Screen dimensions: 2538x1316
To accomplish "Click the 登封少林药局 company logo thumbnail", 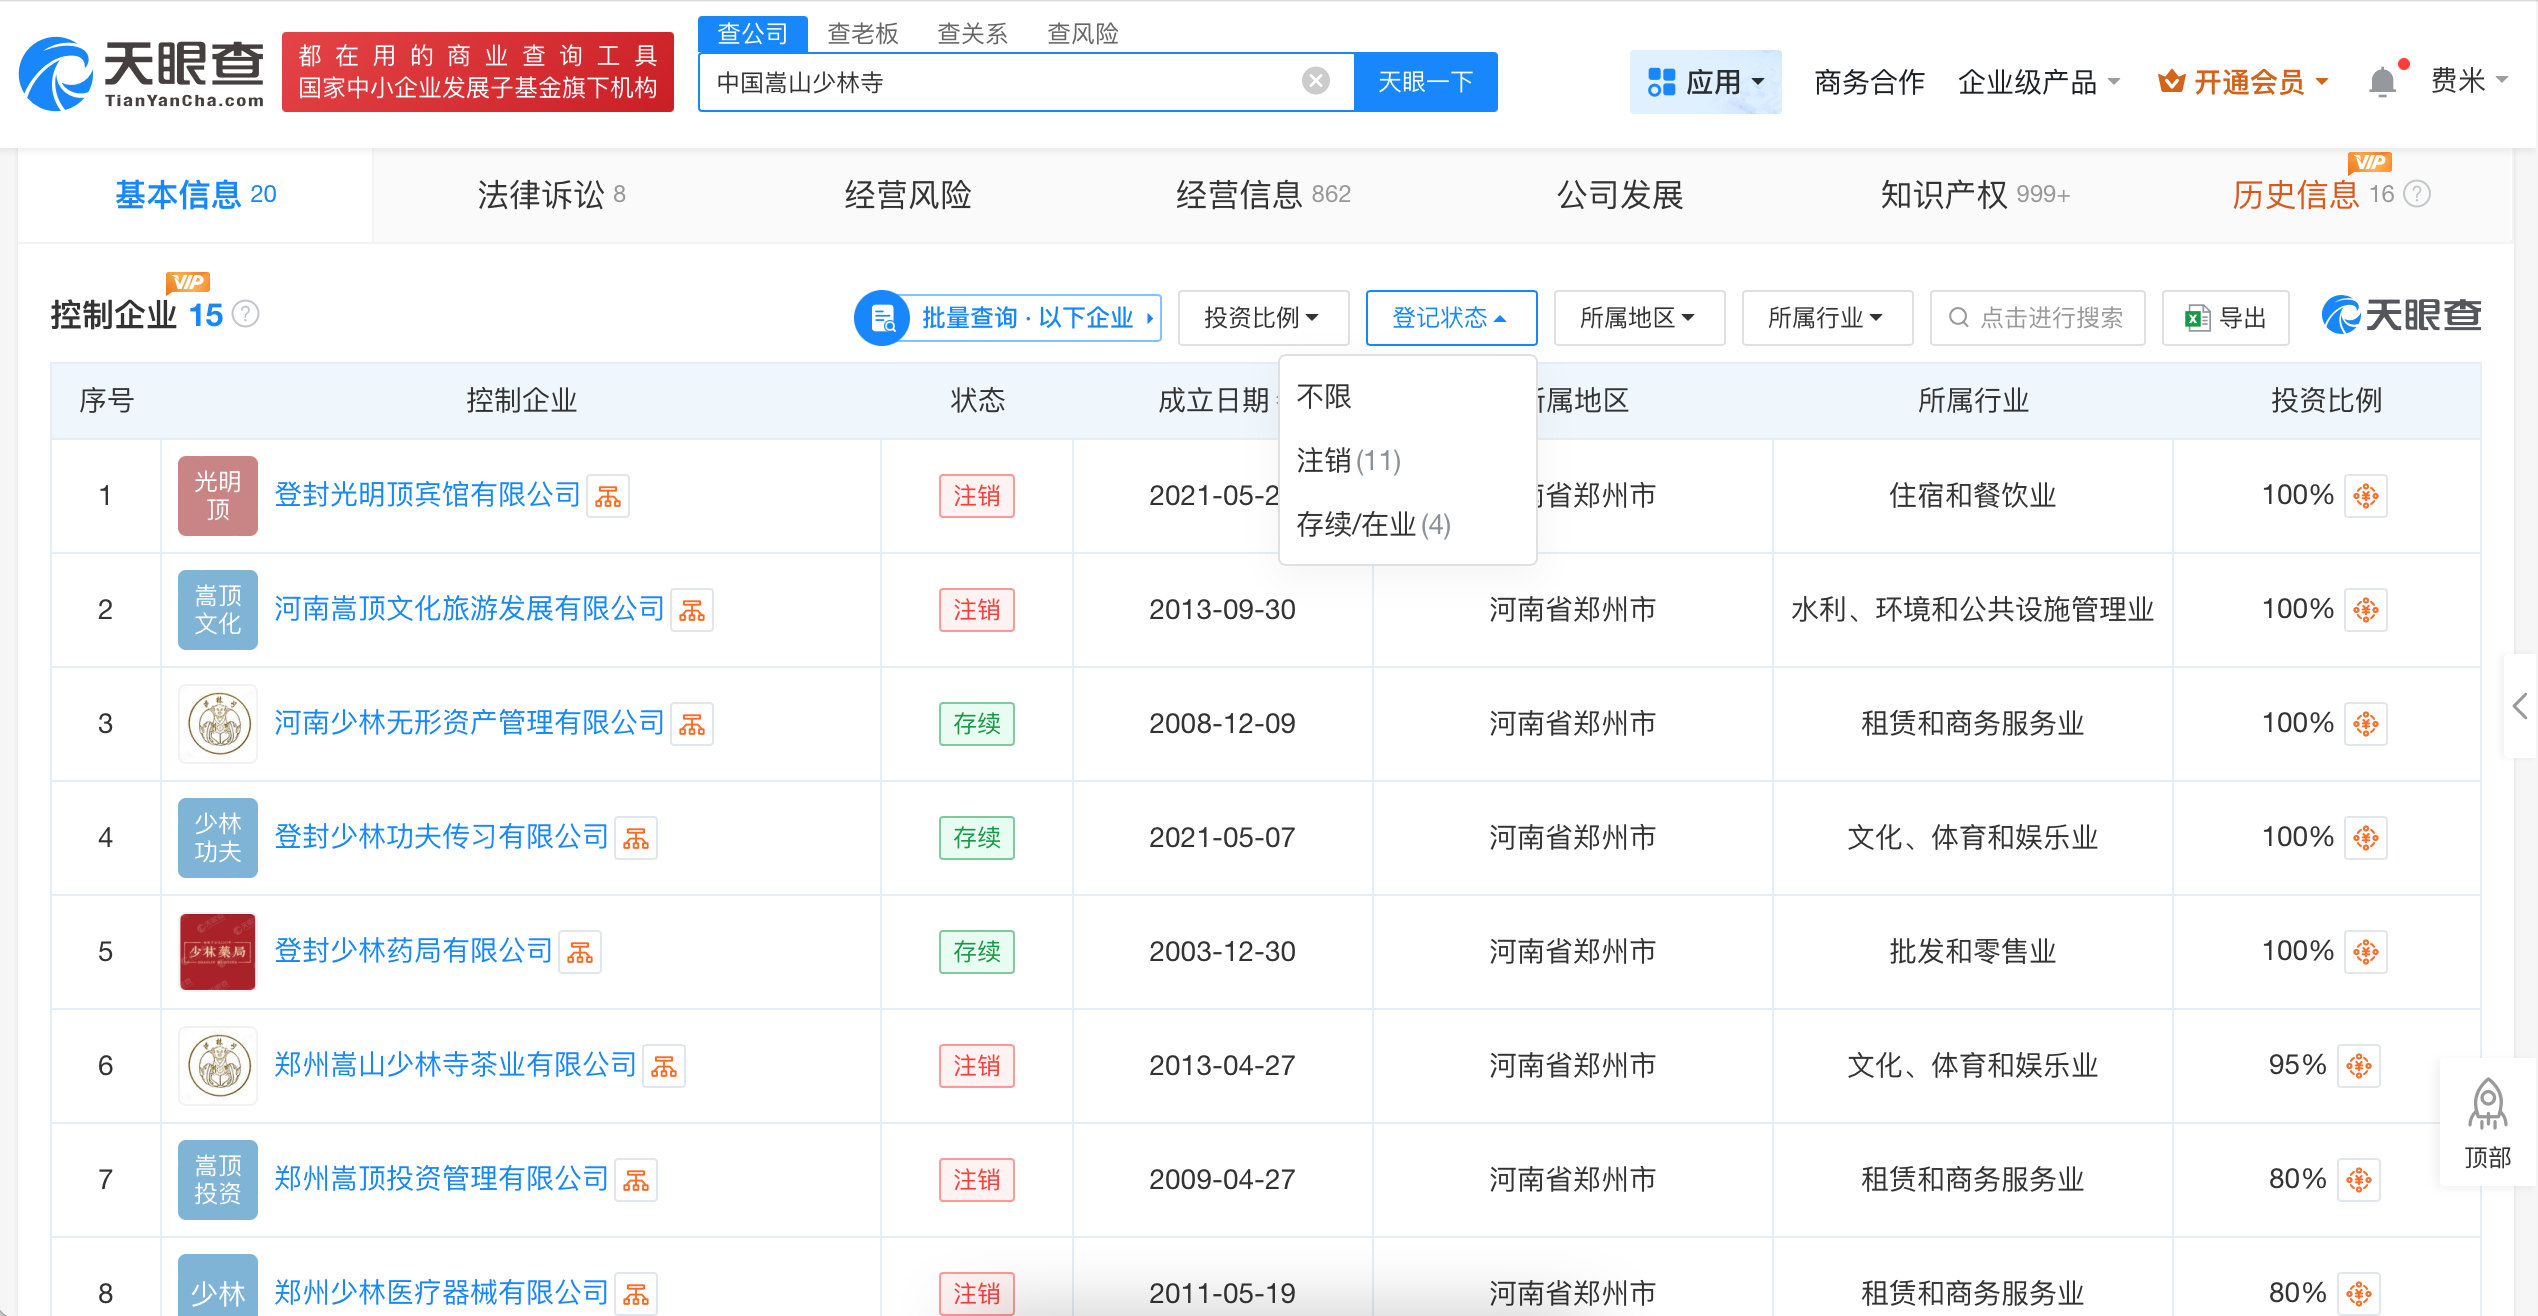I will tap(217, 951).
